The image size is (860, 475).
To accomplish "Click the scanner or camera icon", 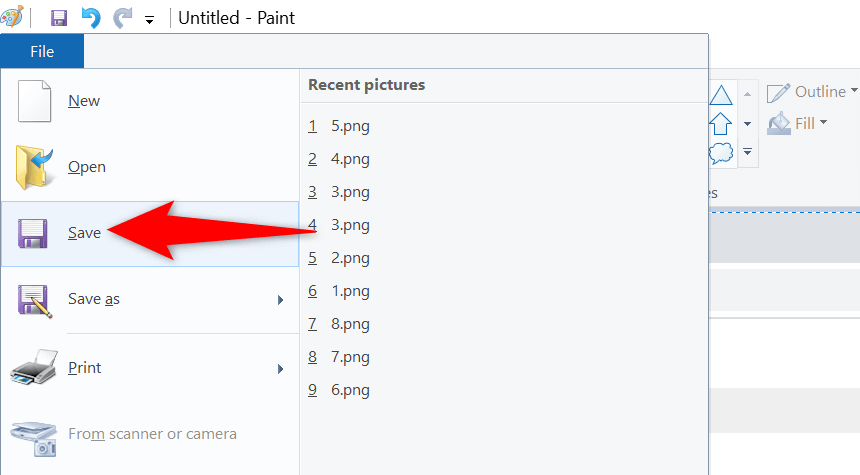I will [x=35, y=435].
